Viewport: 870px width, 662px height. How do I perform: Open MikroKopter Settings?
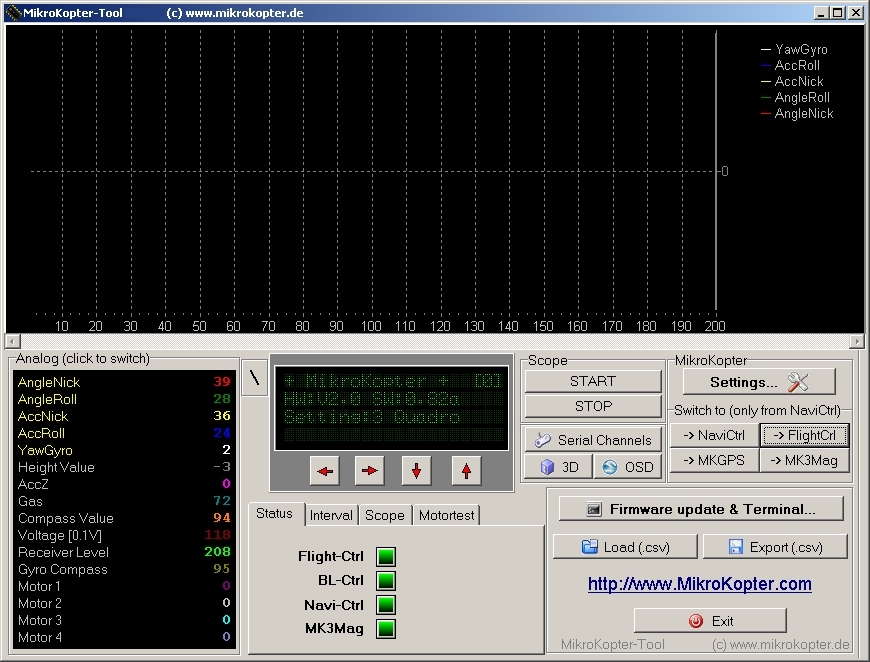759,381
